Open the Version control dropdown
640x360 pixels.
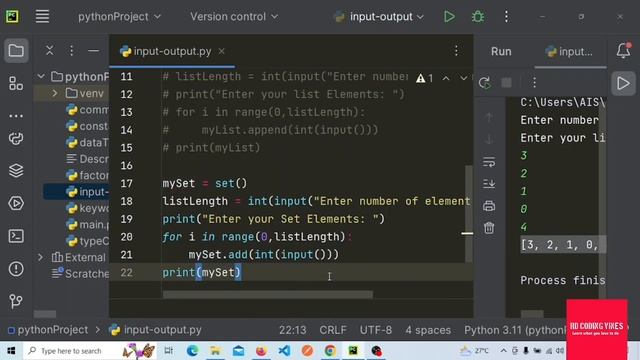click(x=234, y=17)
